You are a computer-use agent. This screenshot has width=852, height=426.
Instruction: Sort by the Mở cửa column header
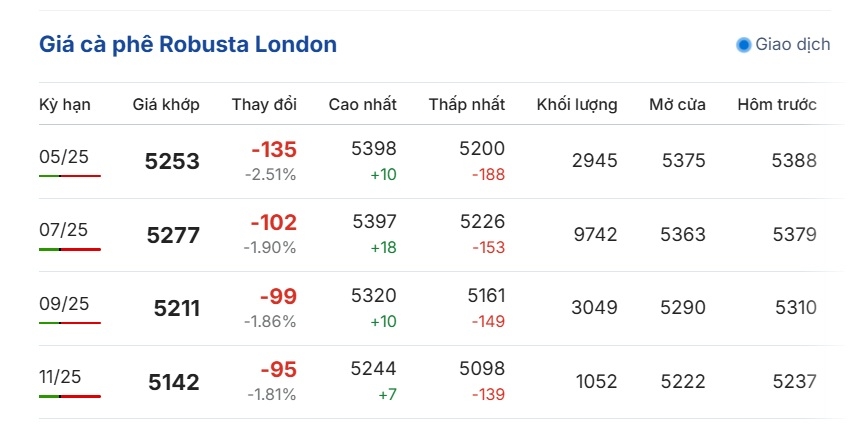pos(678,105)
